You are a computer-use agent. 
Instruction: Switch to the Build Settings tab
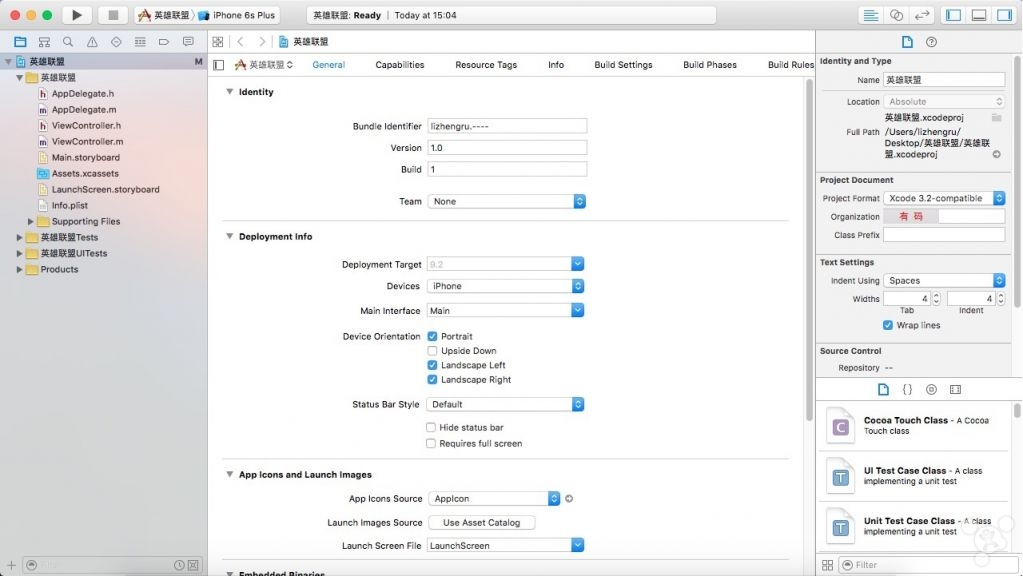pos(623,65)
